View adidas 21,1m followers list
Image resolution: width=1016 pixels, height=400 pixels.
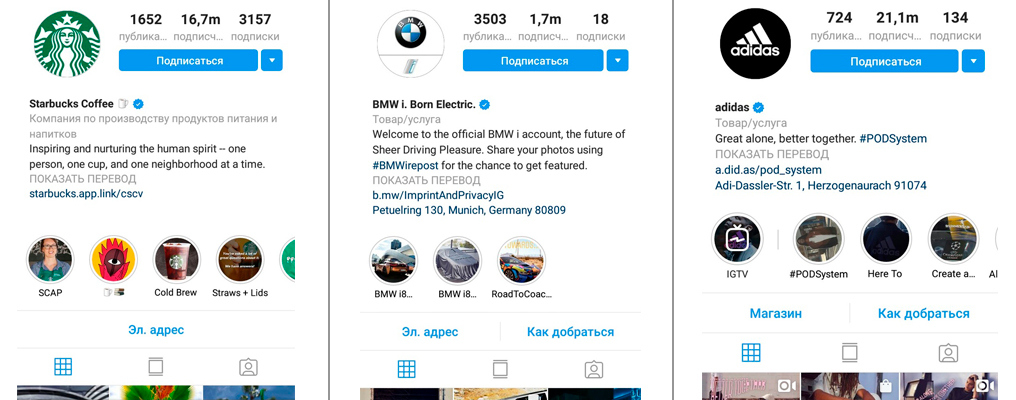tap(899, 26)
